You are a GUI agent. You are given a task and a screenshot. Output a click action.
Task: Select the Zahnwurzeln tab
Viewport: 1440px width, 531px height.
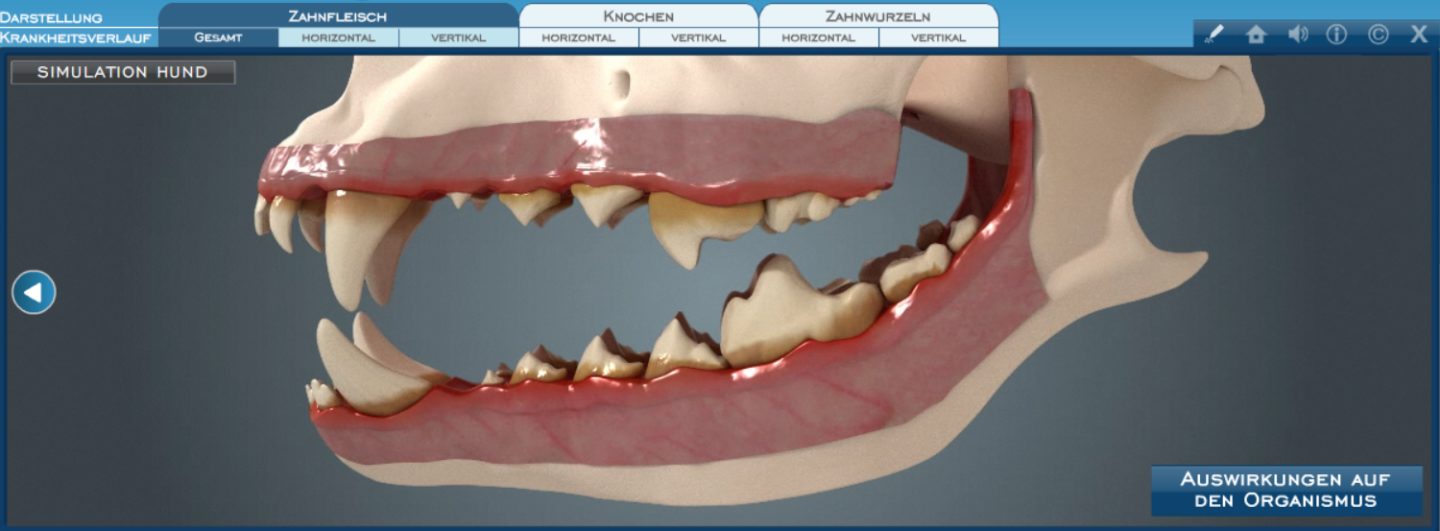tap(878, 16)
